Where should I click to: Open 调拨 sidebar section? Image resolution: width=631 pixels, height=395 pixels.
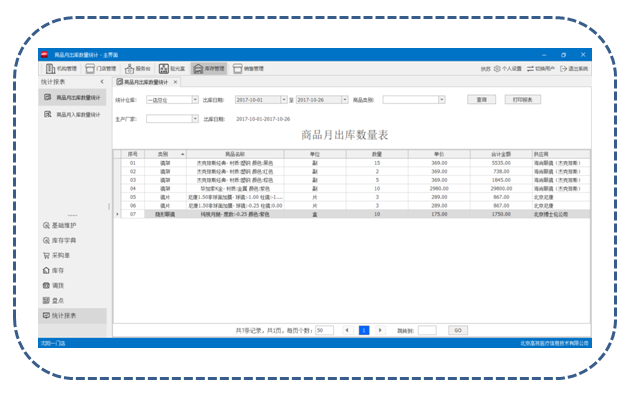coord(54,286)
